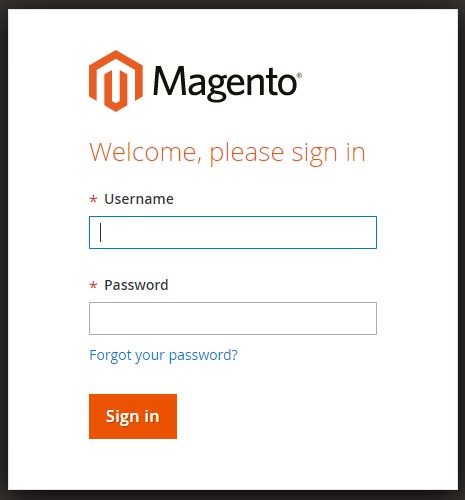
Task: Click the word 'password?' in the Forgot link
Action: coord(203,356)
